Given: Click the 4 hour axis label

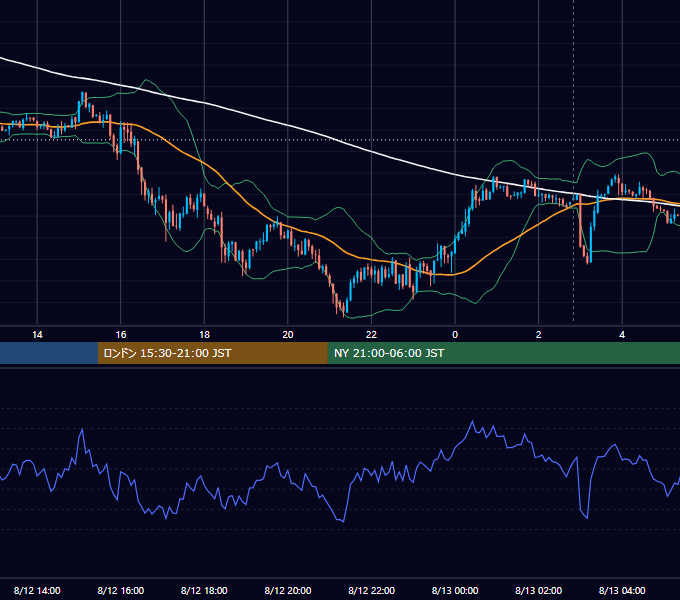Looking at the screenshot, I should (622, 335).
